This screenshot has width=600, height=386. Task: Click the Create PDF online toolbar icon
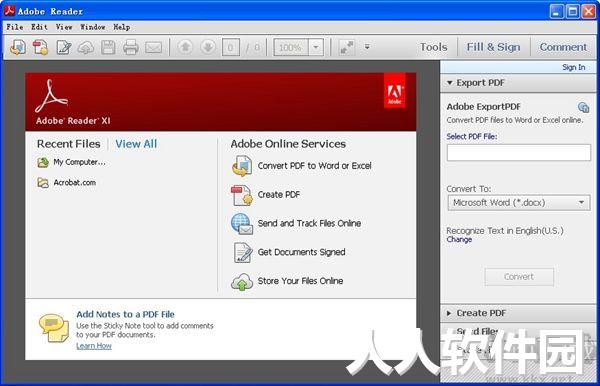pyautogui.click(x=40, y=47)
